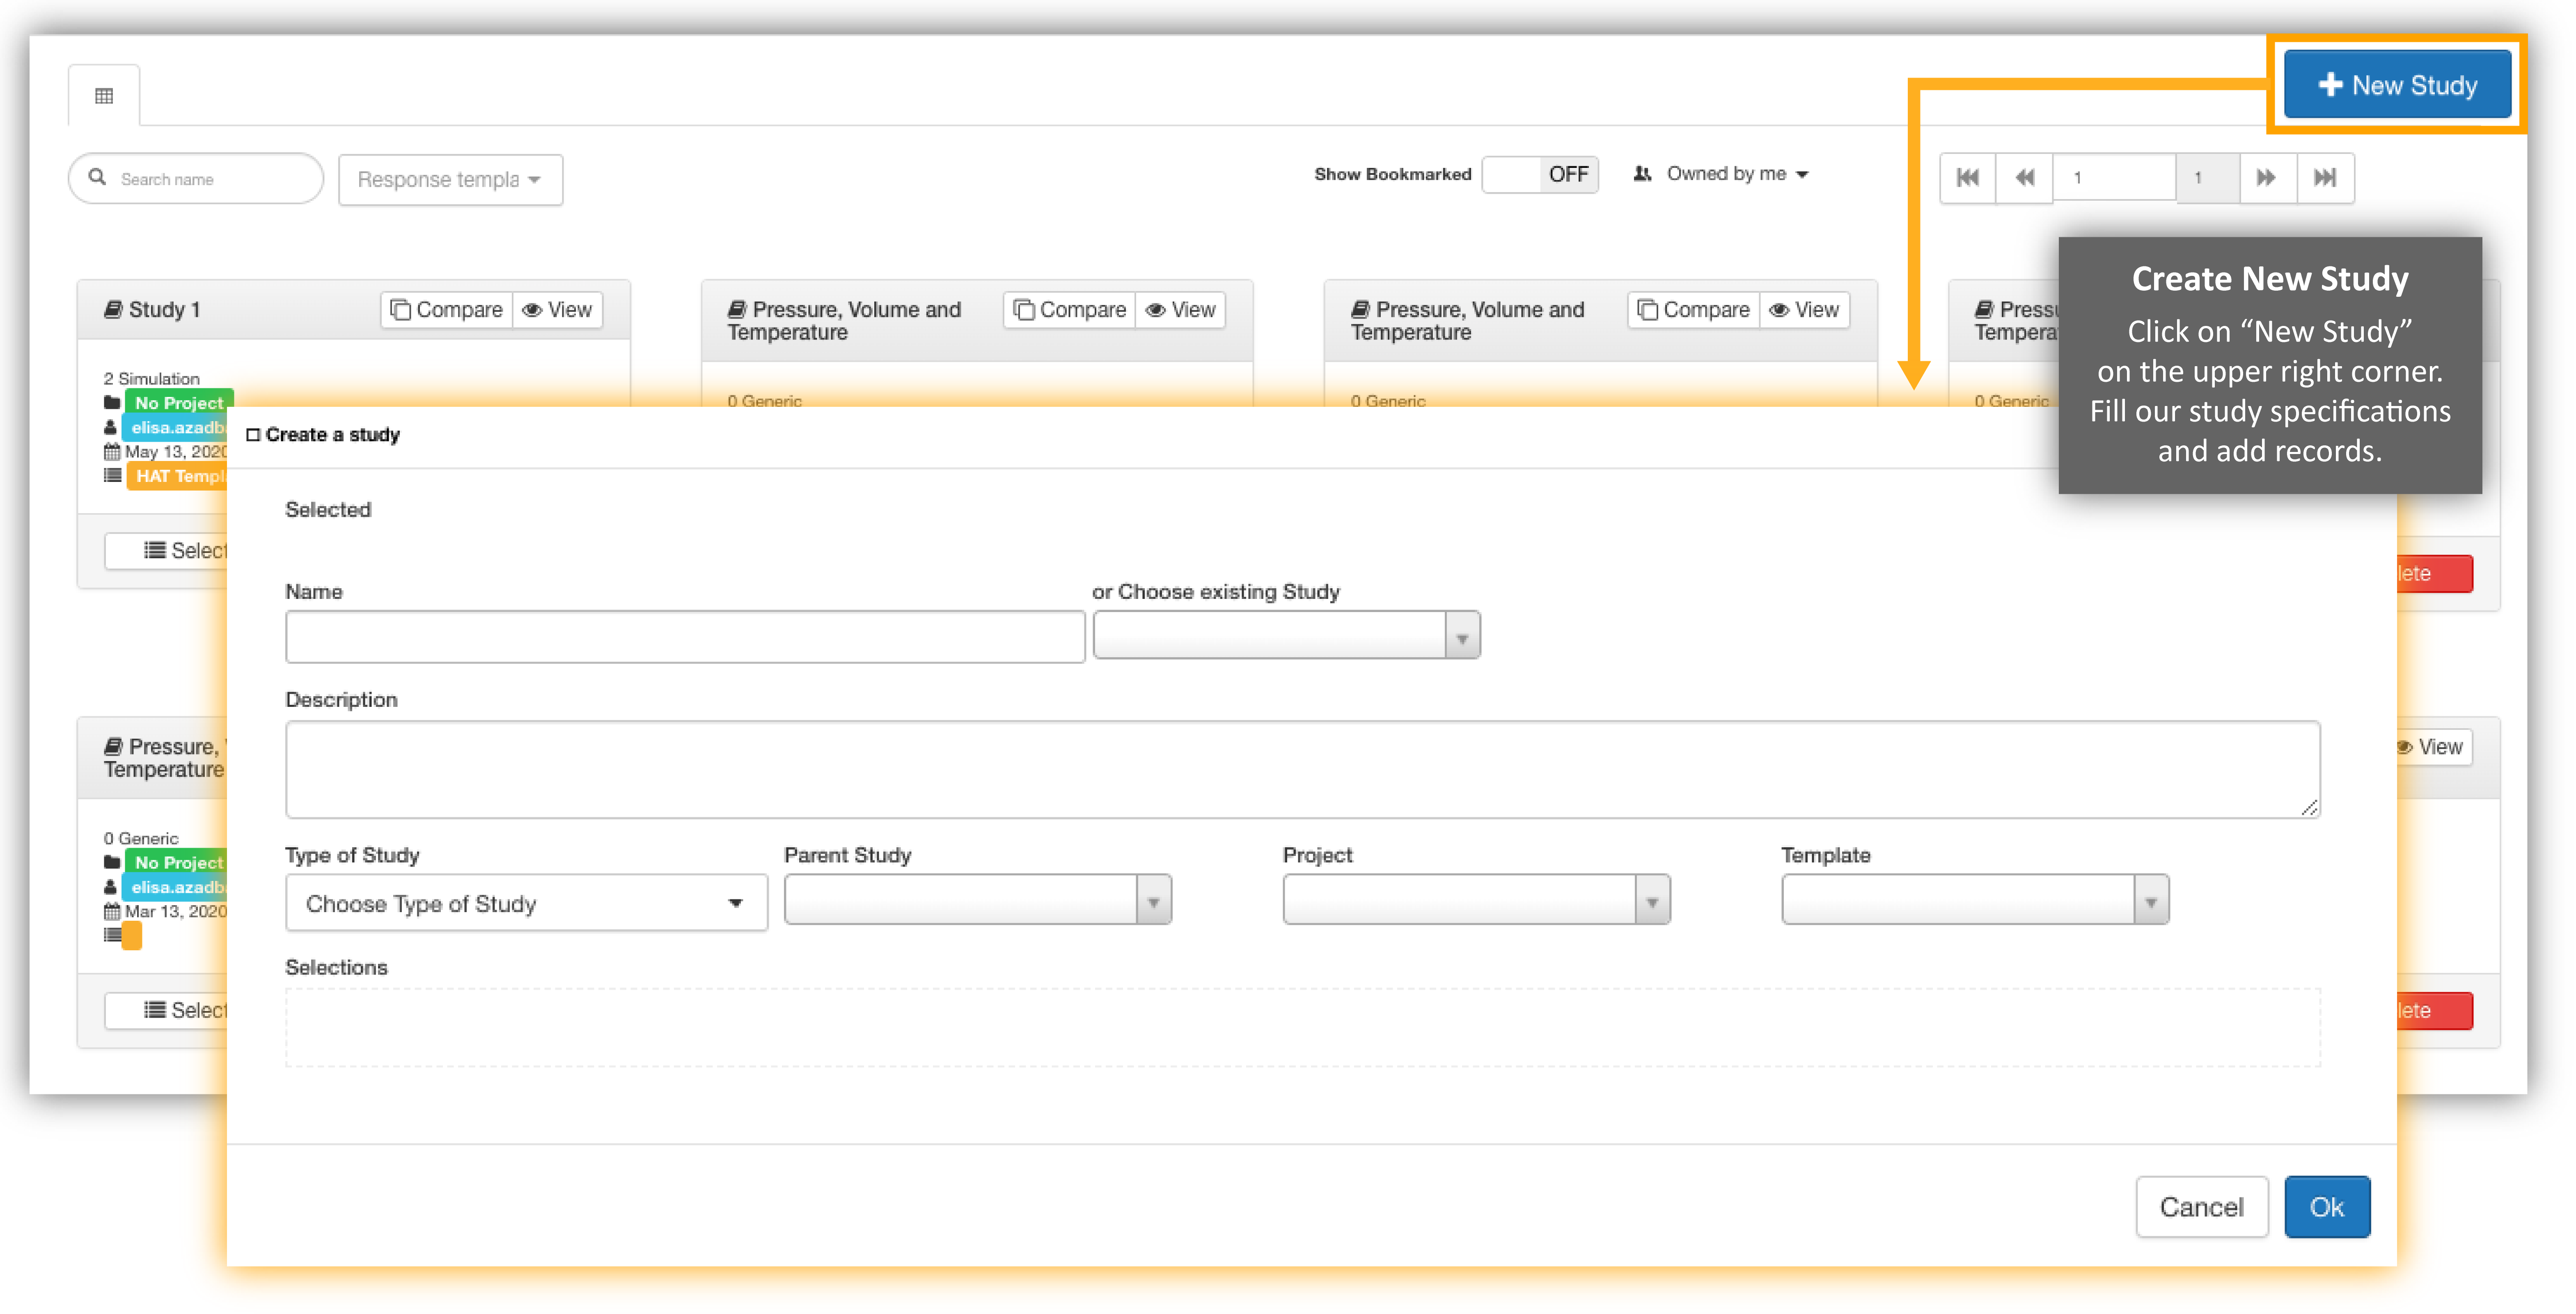Click the New Study button
The image size is (2576, 1314).
coord(2397,85)
